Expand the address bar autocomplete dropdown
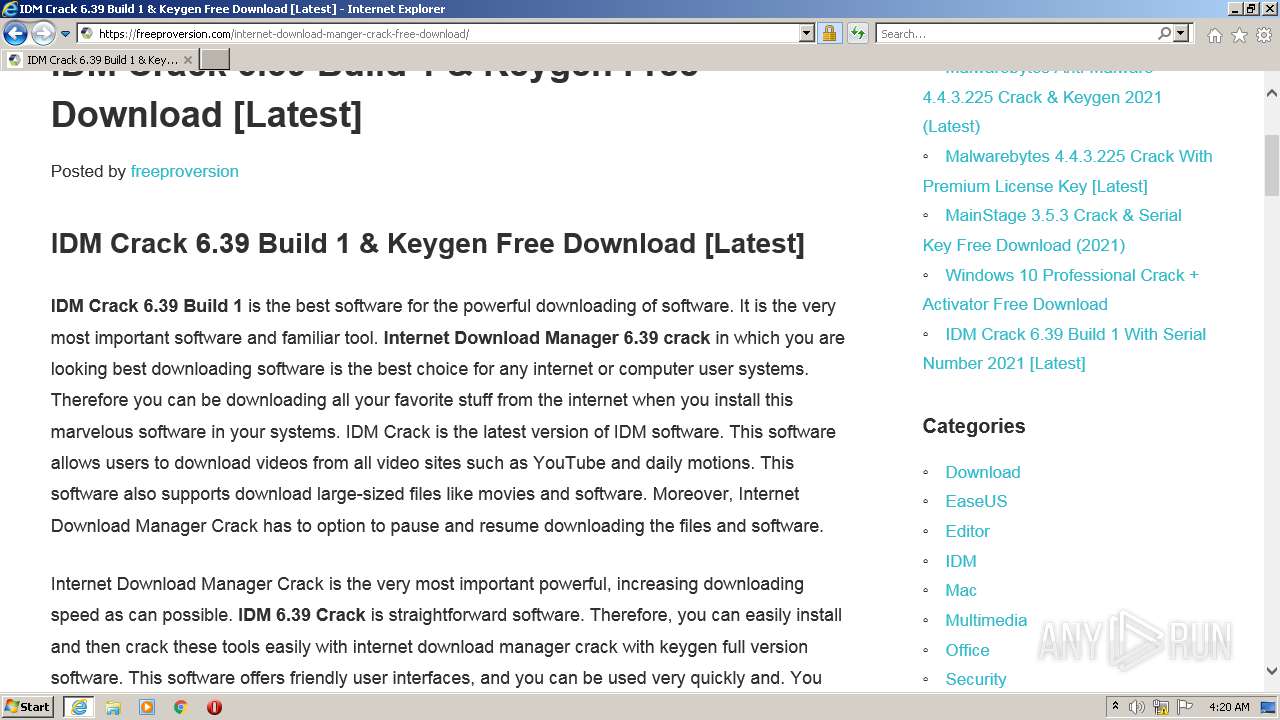The image size is (1280, 720). tap(807, 34)
